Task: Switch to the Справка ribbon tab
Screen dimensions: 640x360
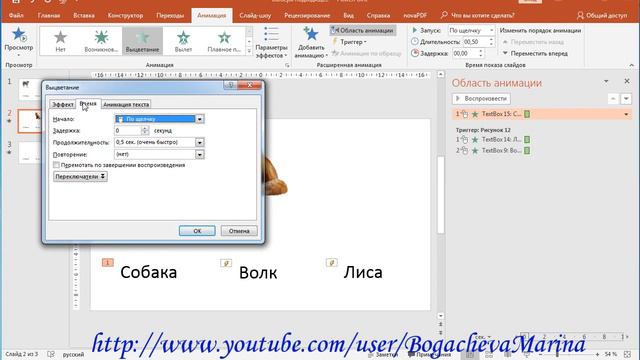Action: [378, 16]
